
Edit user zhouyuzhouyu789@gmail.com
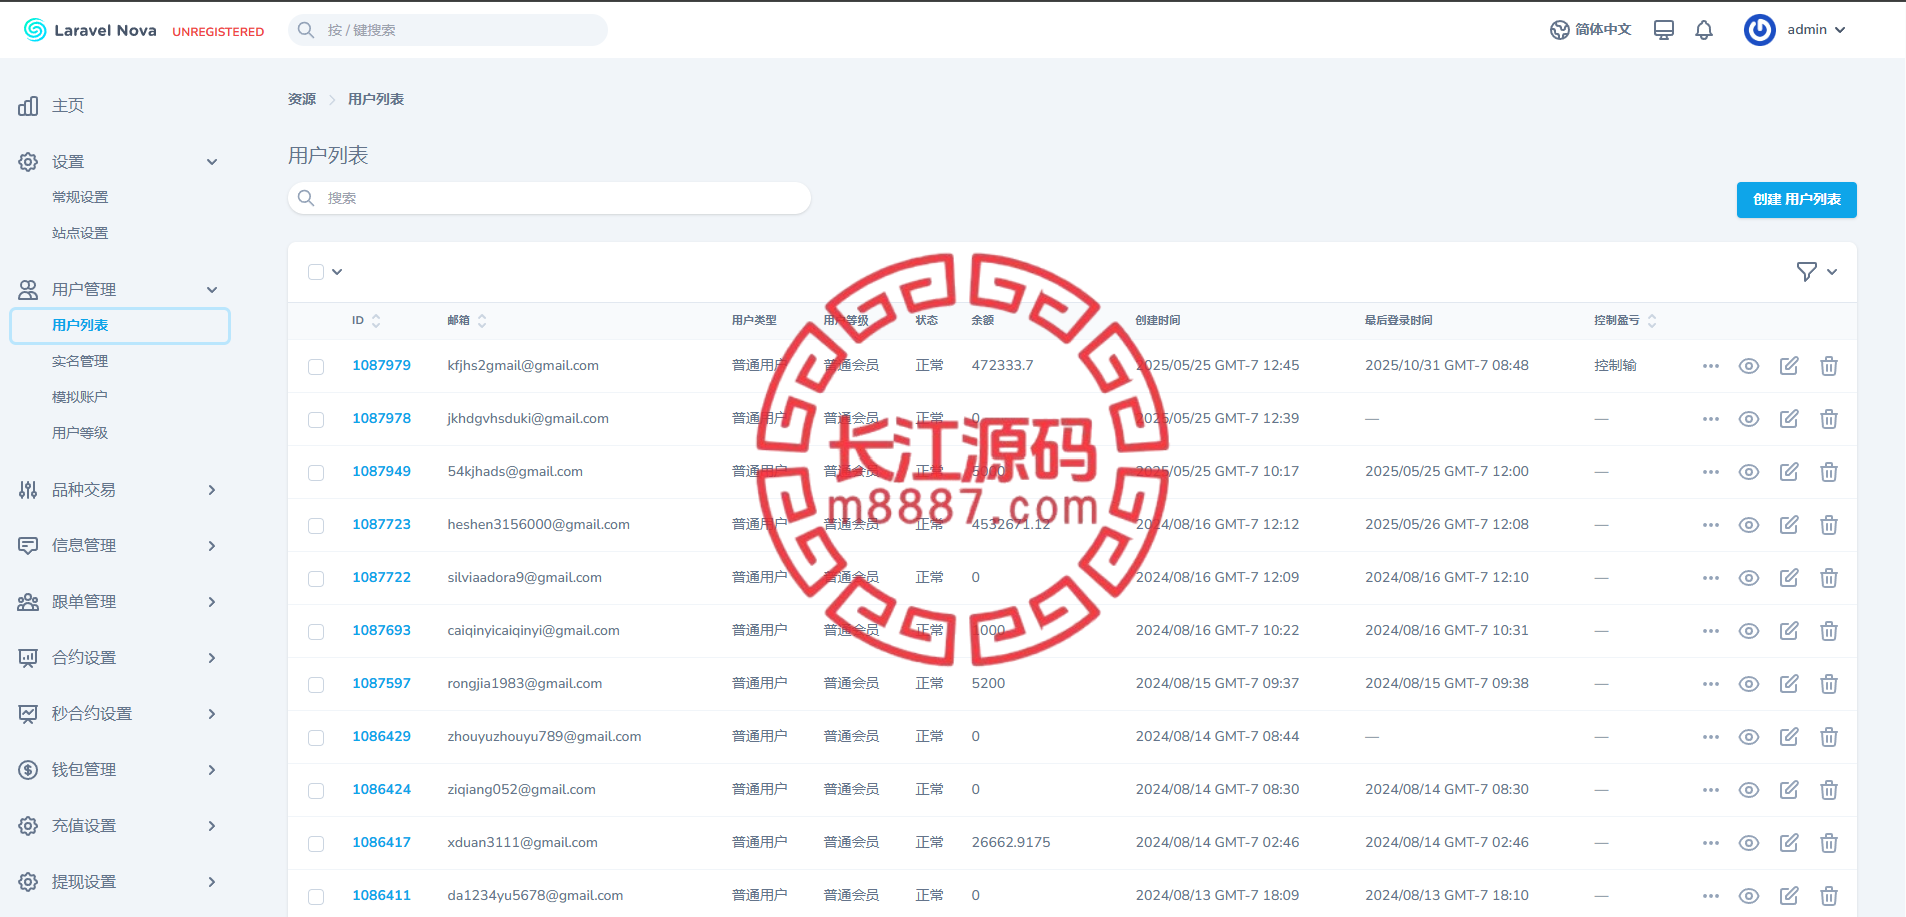point(1789,737)
